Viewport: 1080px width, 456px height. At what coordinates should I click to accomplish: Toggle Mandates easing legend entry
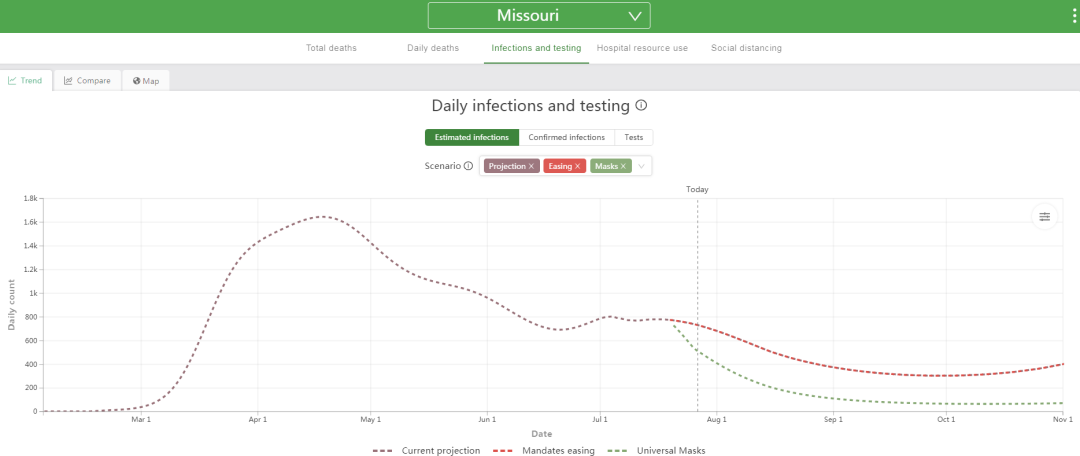coord(544,450)
